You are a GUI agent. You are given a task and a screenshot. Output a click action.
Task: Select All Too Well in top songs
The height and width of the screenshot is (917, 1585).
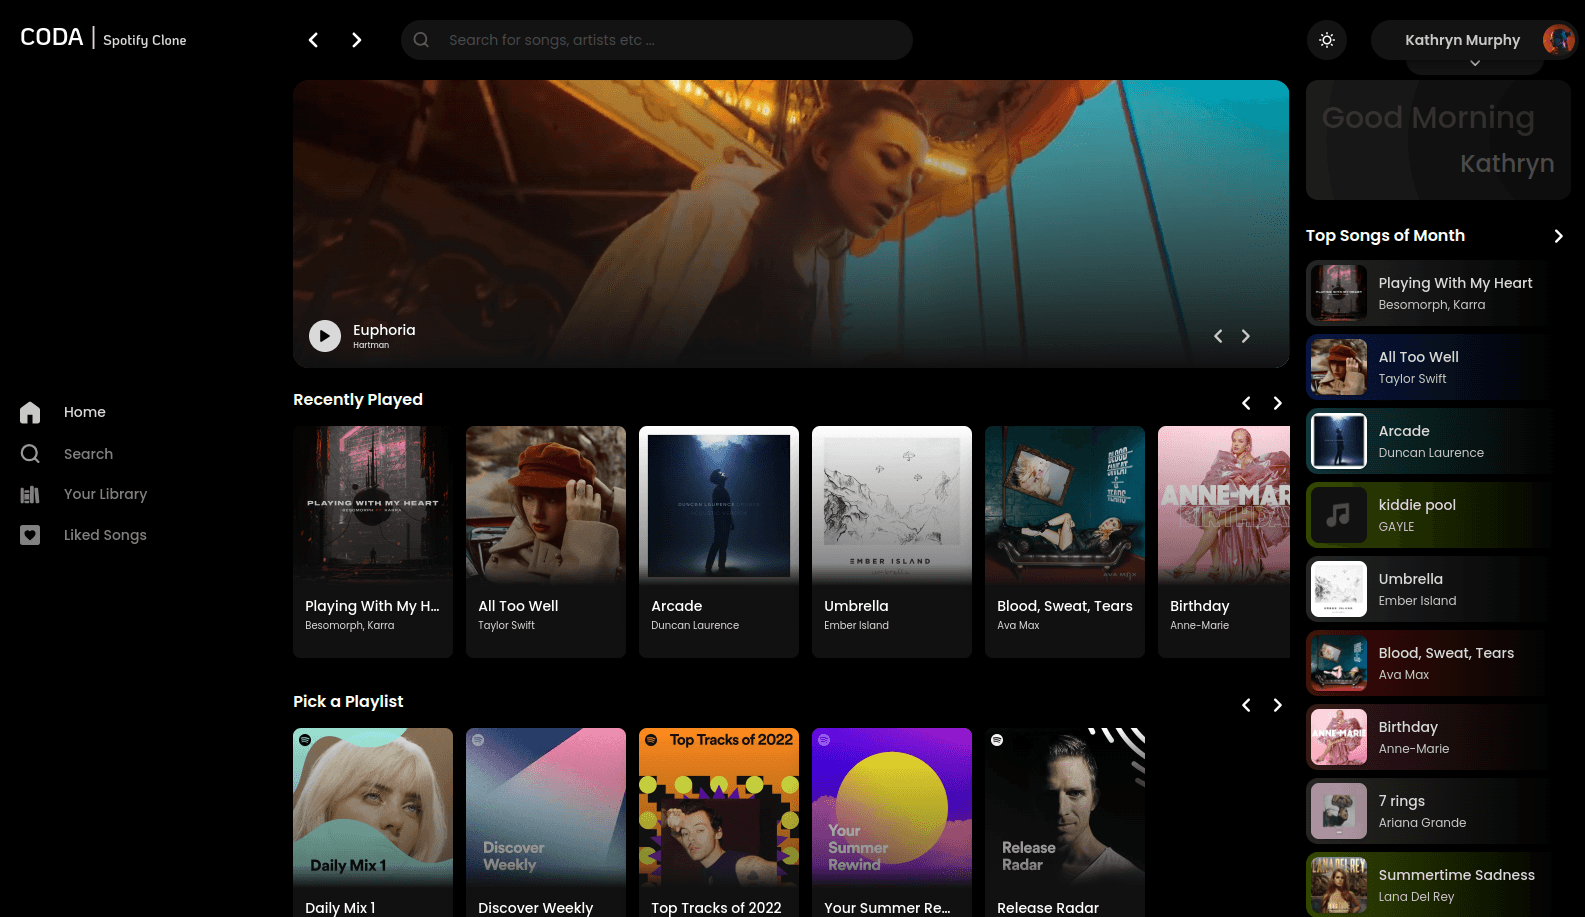tap(1438, 367)
